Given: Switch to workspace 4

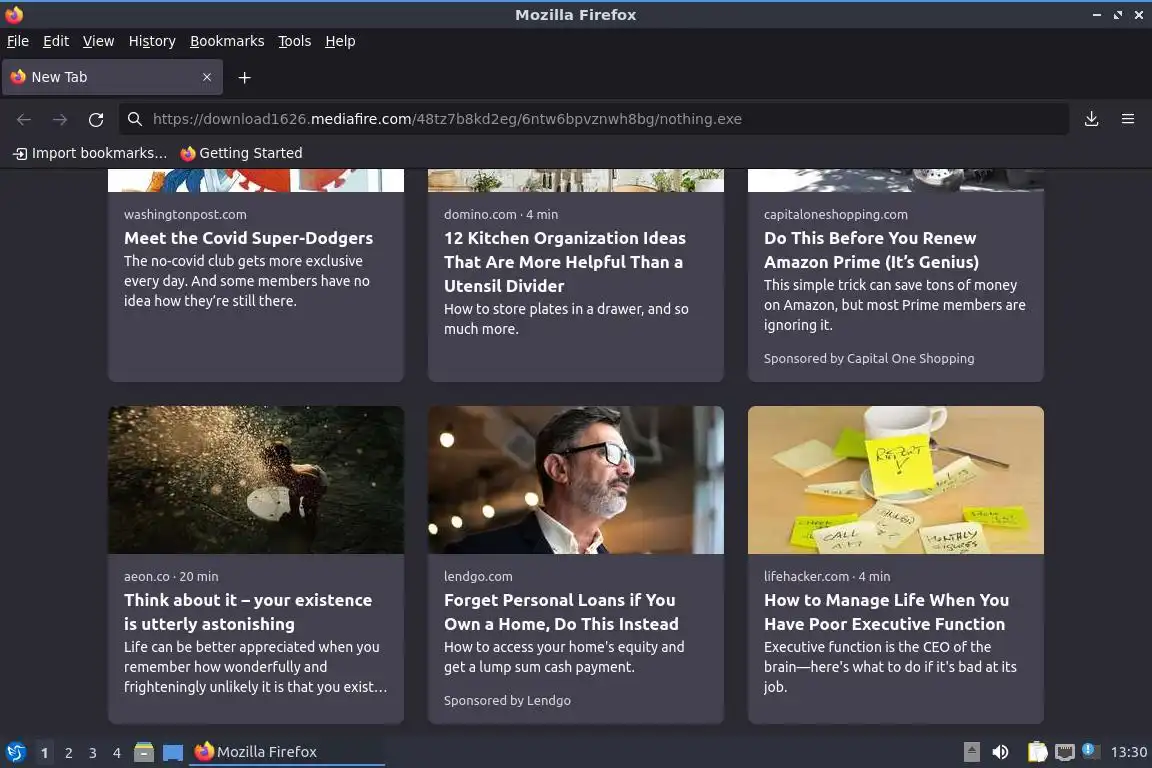Looking at the screenshot, I should tap(117, 753).
